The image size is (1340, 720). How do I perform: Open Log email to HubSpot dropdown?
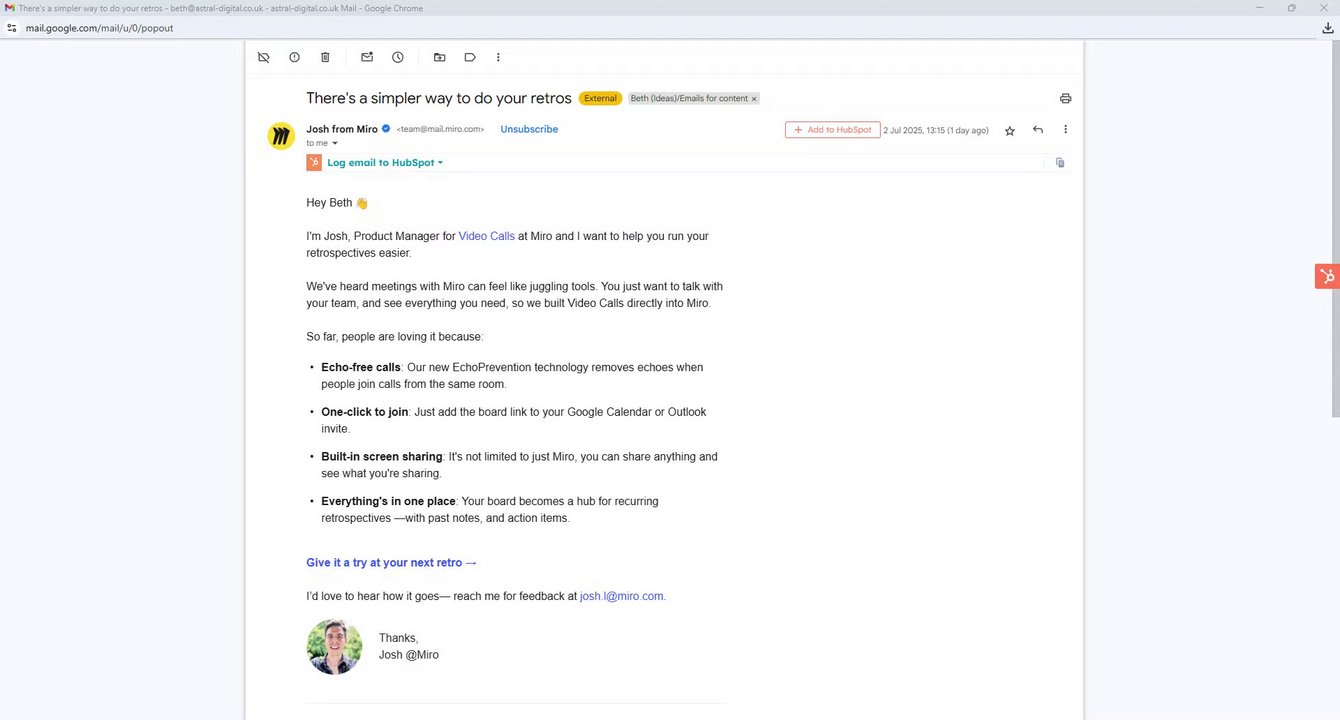tap(385, 162)
